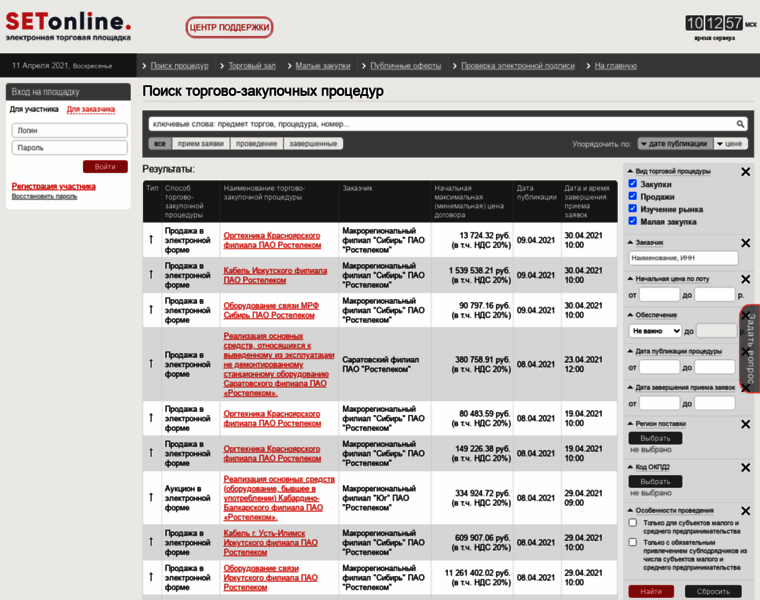This screenshot has height=600, width=760.
Task: Click the search magnifier icon in keyword field
Action: pos(740,124)
